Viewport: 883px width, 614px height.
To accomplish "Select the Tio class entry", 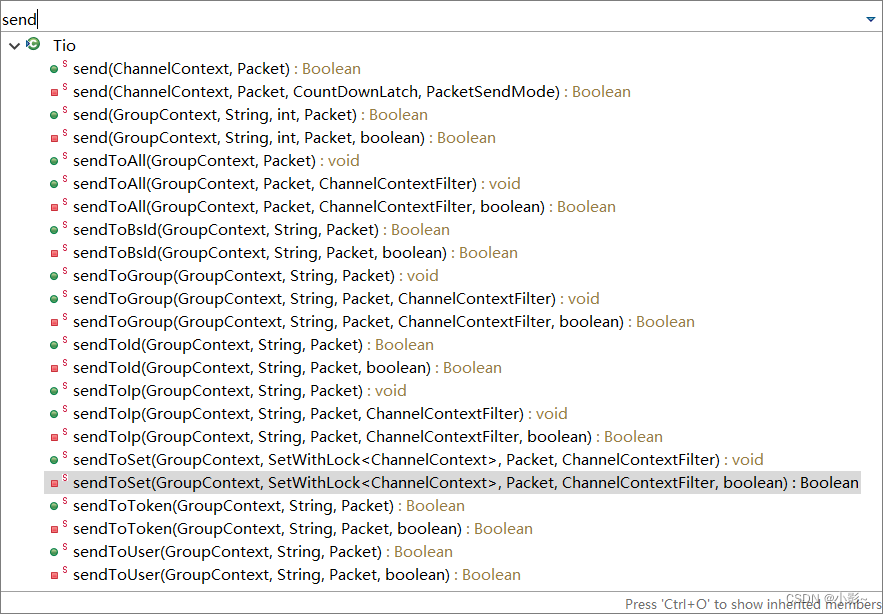I will tap(64, 46).
